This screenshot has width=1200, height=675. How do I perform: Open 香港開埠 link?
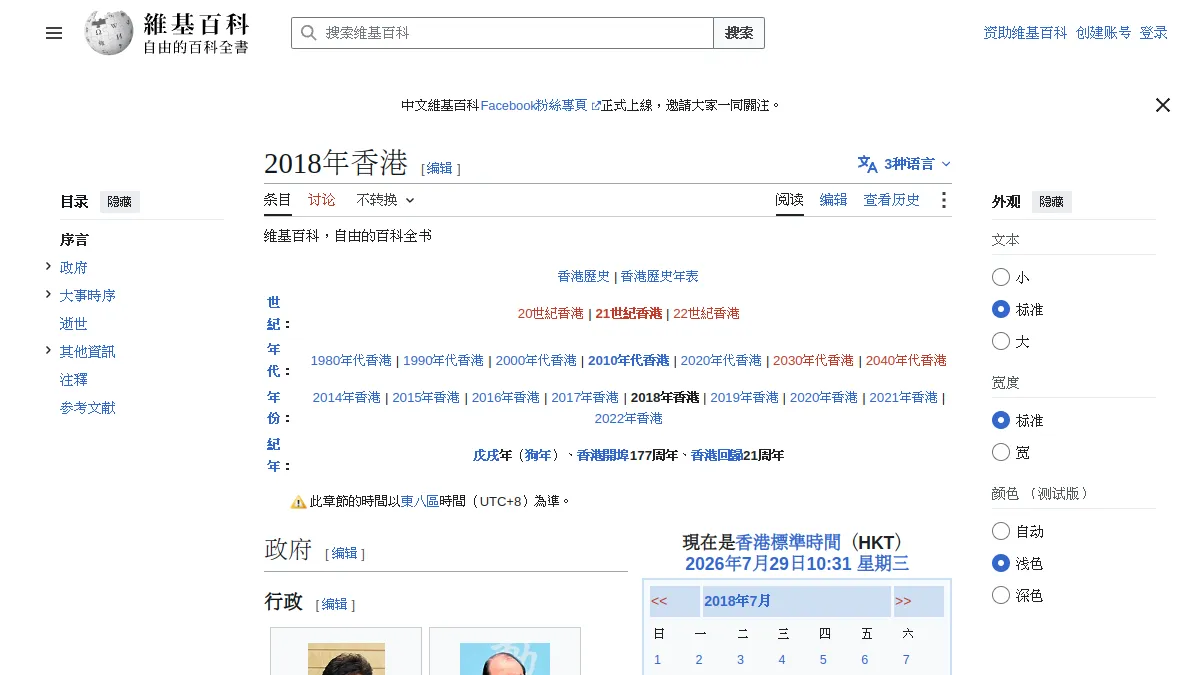coord(603,455)
